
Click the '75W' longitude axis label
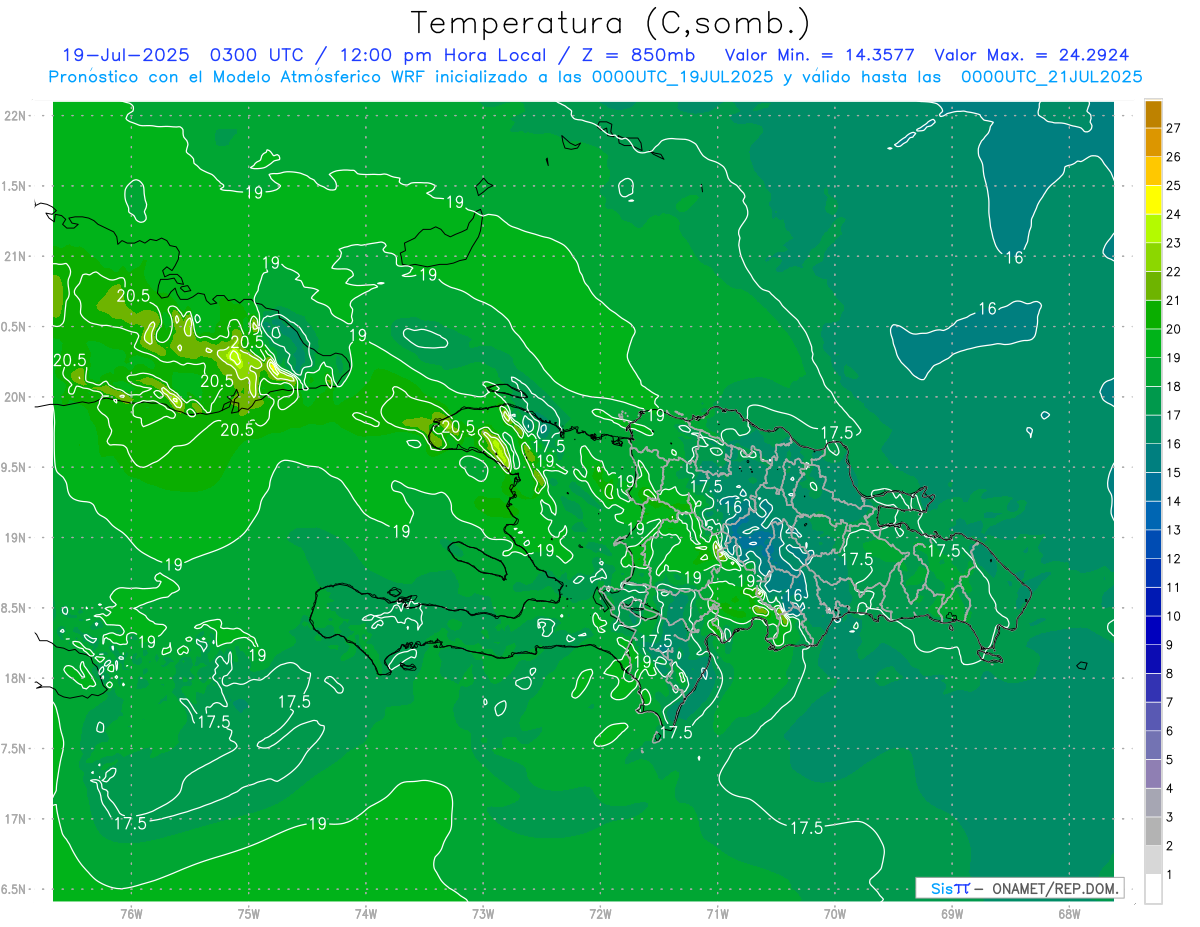pyautogui.click(x=249, y=913)
